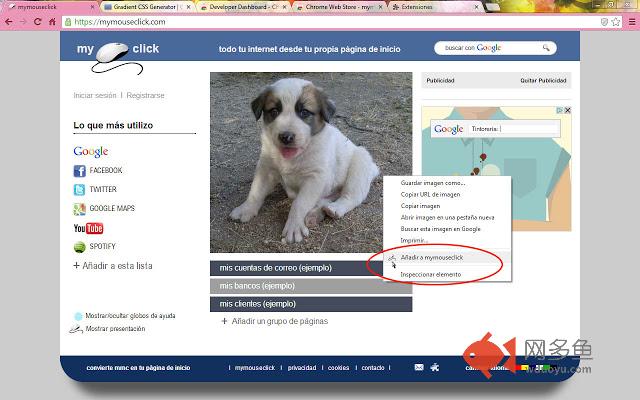Switch to the Chrome Web Store tab
This screenshot has width=640, height=400.
point(339,7)
